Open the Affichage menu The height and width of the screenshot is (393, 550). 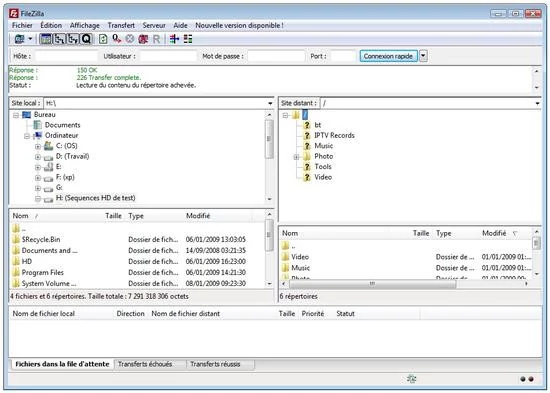click(x=85, y=25)
